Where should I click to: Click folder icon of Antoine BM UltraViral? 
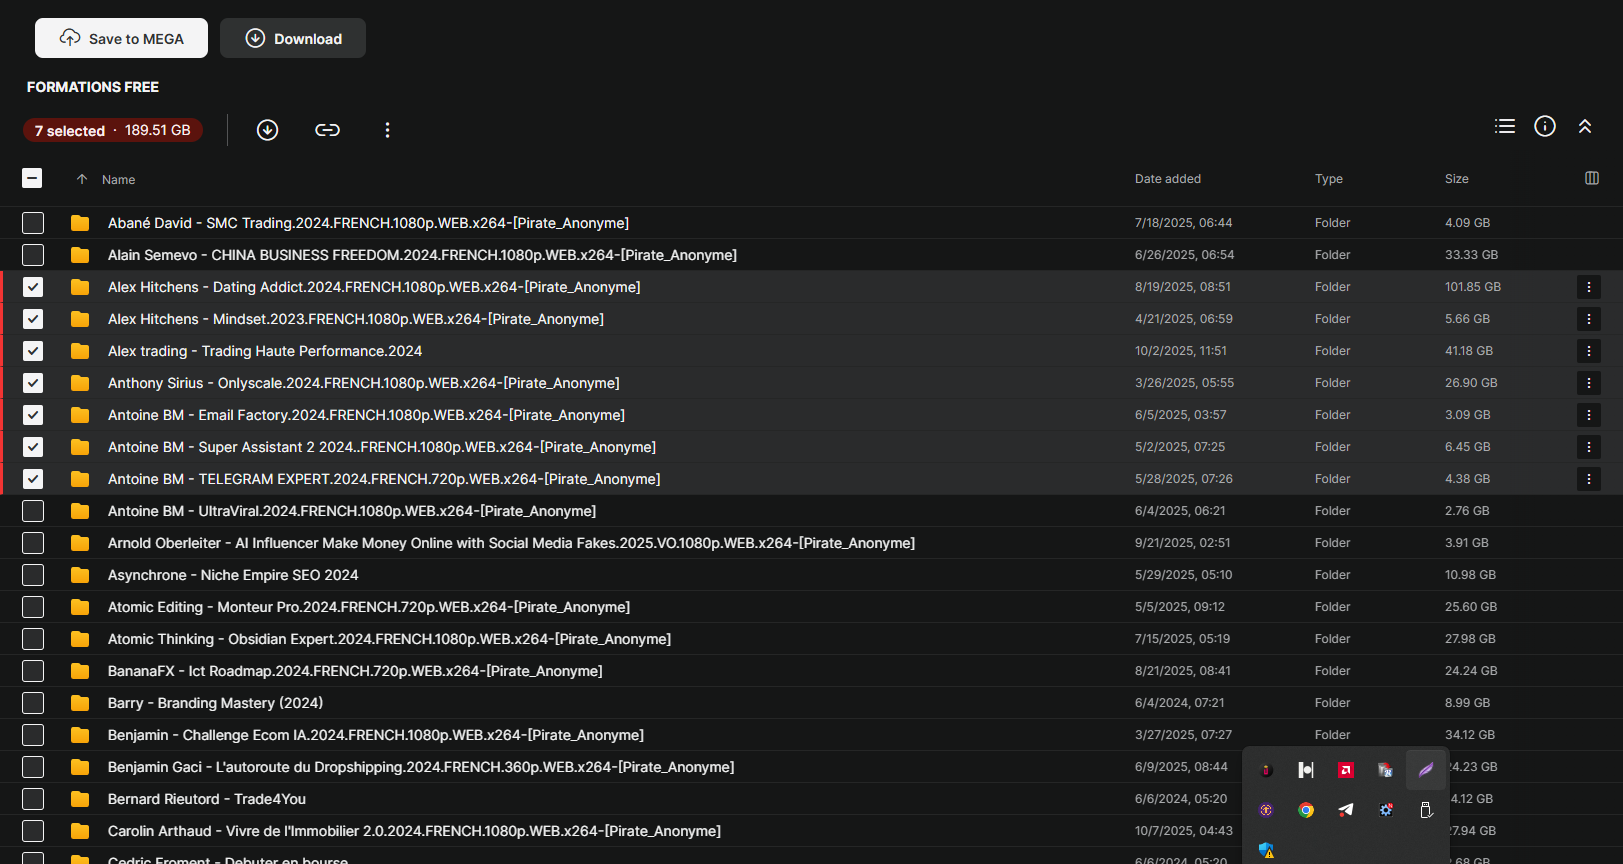point(80,511)
